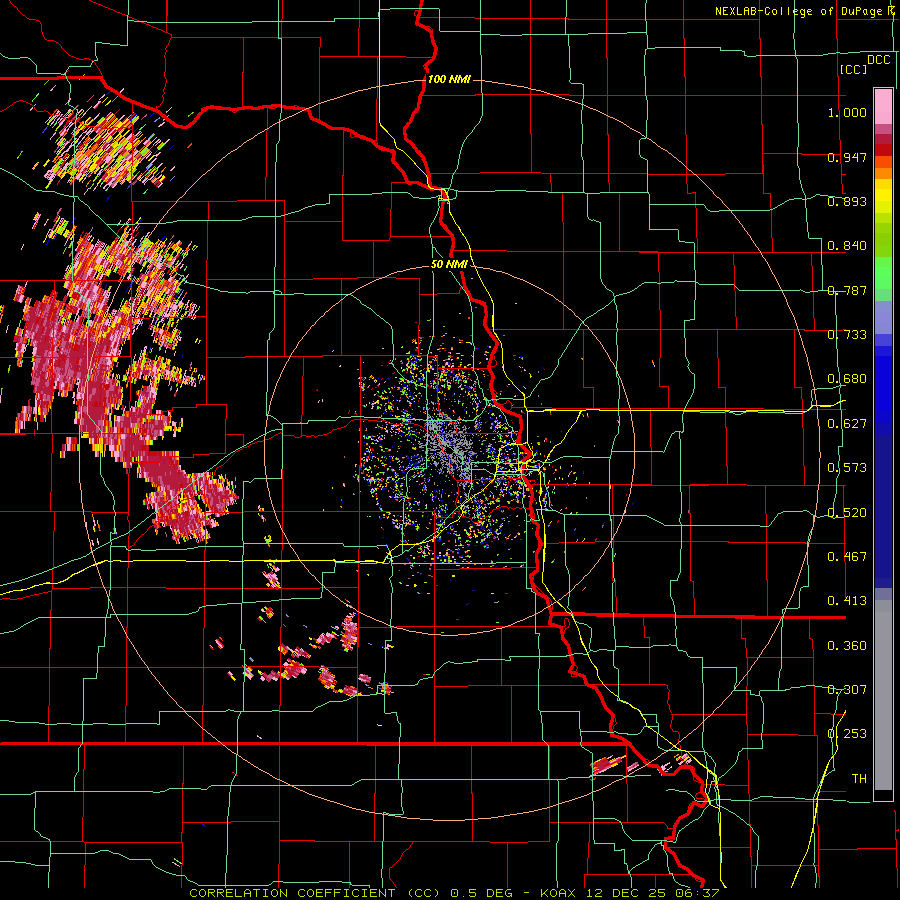Screen dimensions: 900x900
Task: Click the 12 DEC 25 06:37 timestamp
Action: coord(653,893)
